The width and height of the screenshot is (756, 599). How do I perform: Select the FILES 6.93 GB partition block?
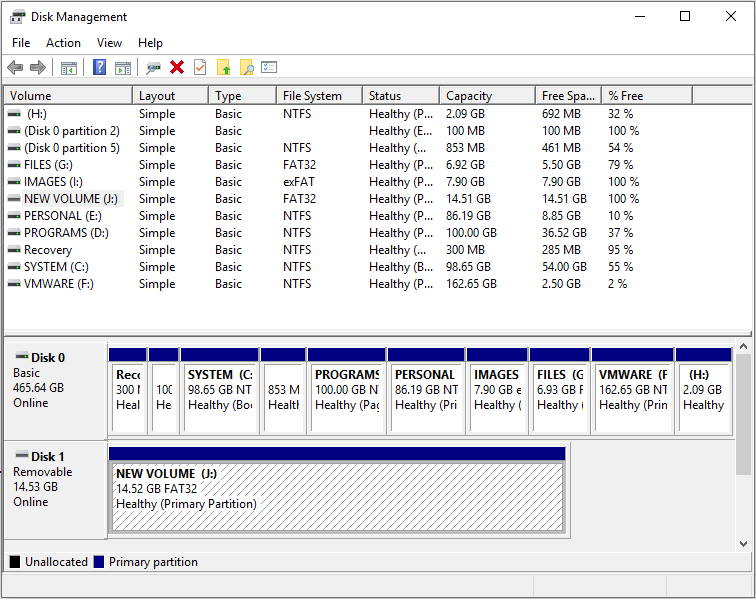click(560, 391)
